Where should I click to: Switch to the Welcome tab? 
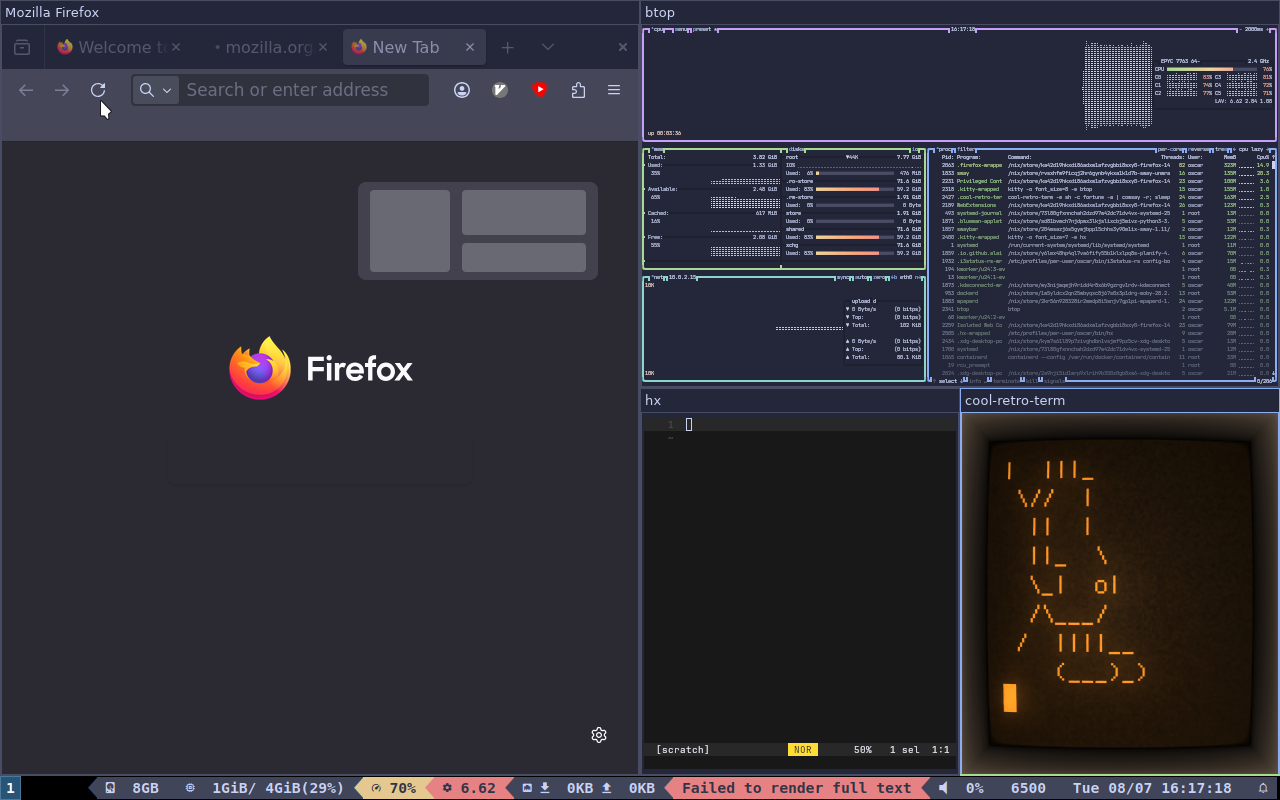tap(120, 47)
